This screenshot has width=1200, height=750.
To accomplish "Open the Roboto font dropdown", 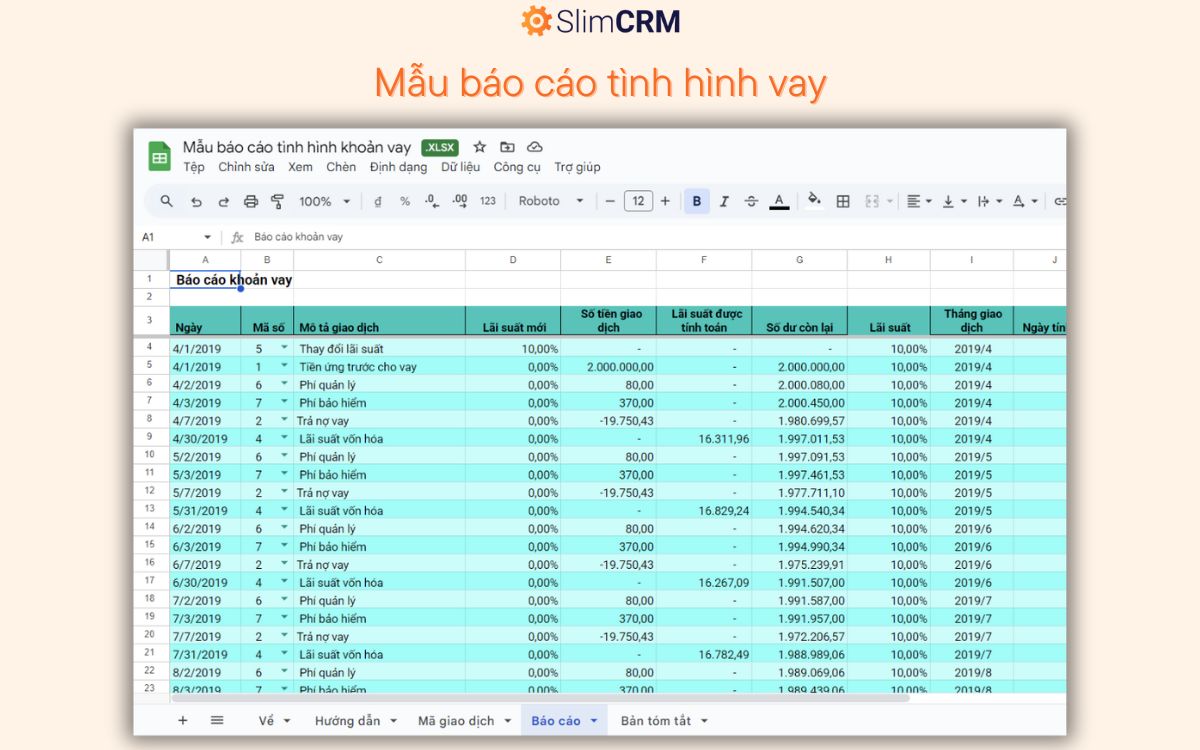I will click(550, 200).
